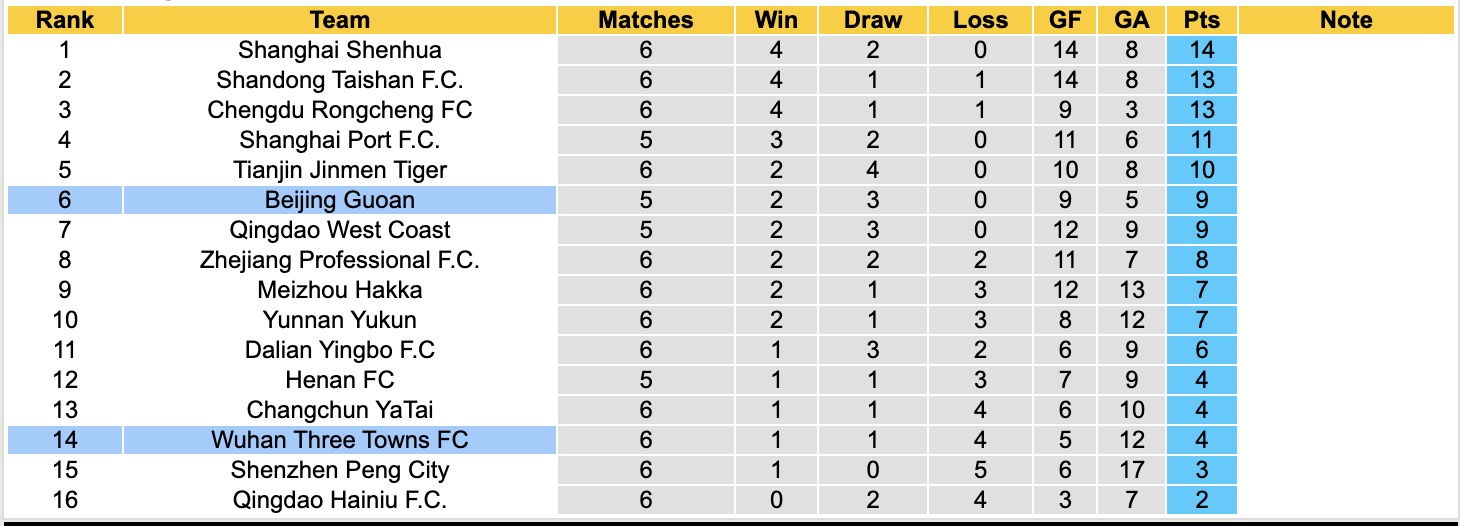
Task: Click the Matches column header
Action: click(x=645, y=20)
